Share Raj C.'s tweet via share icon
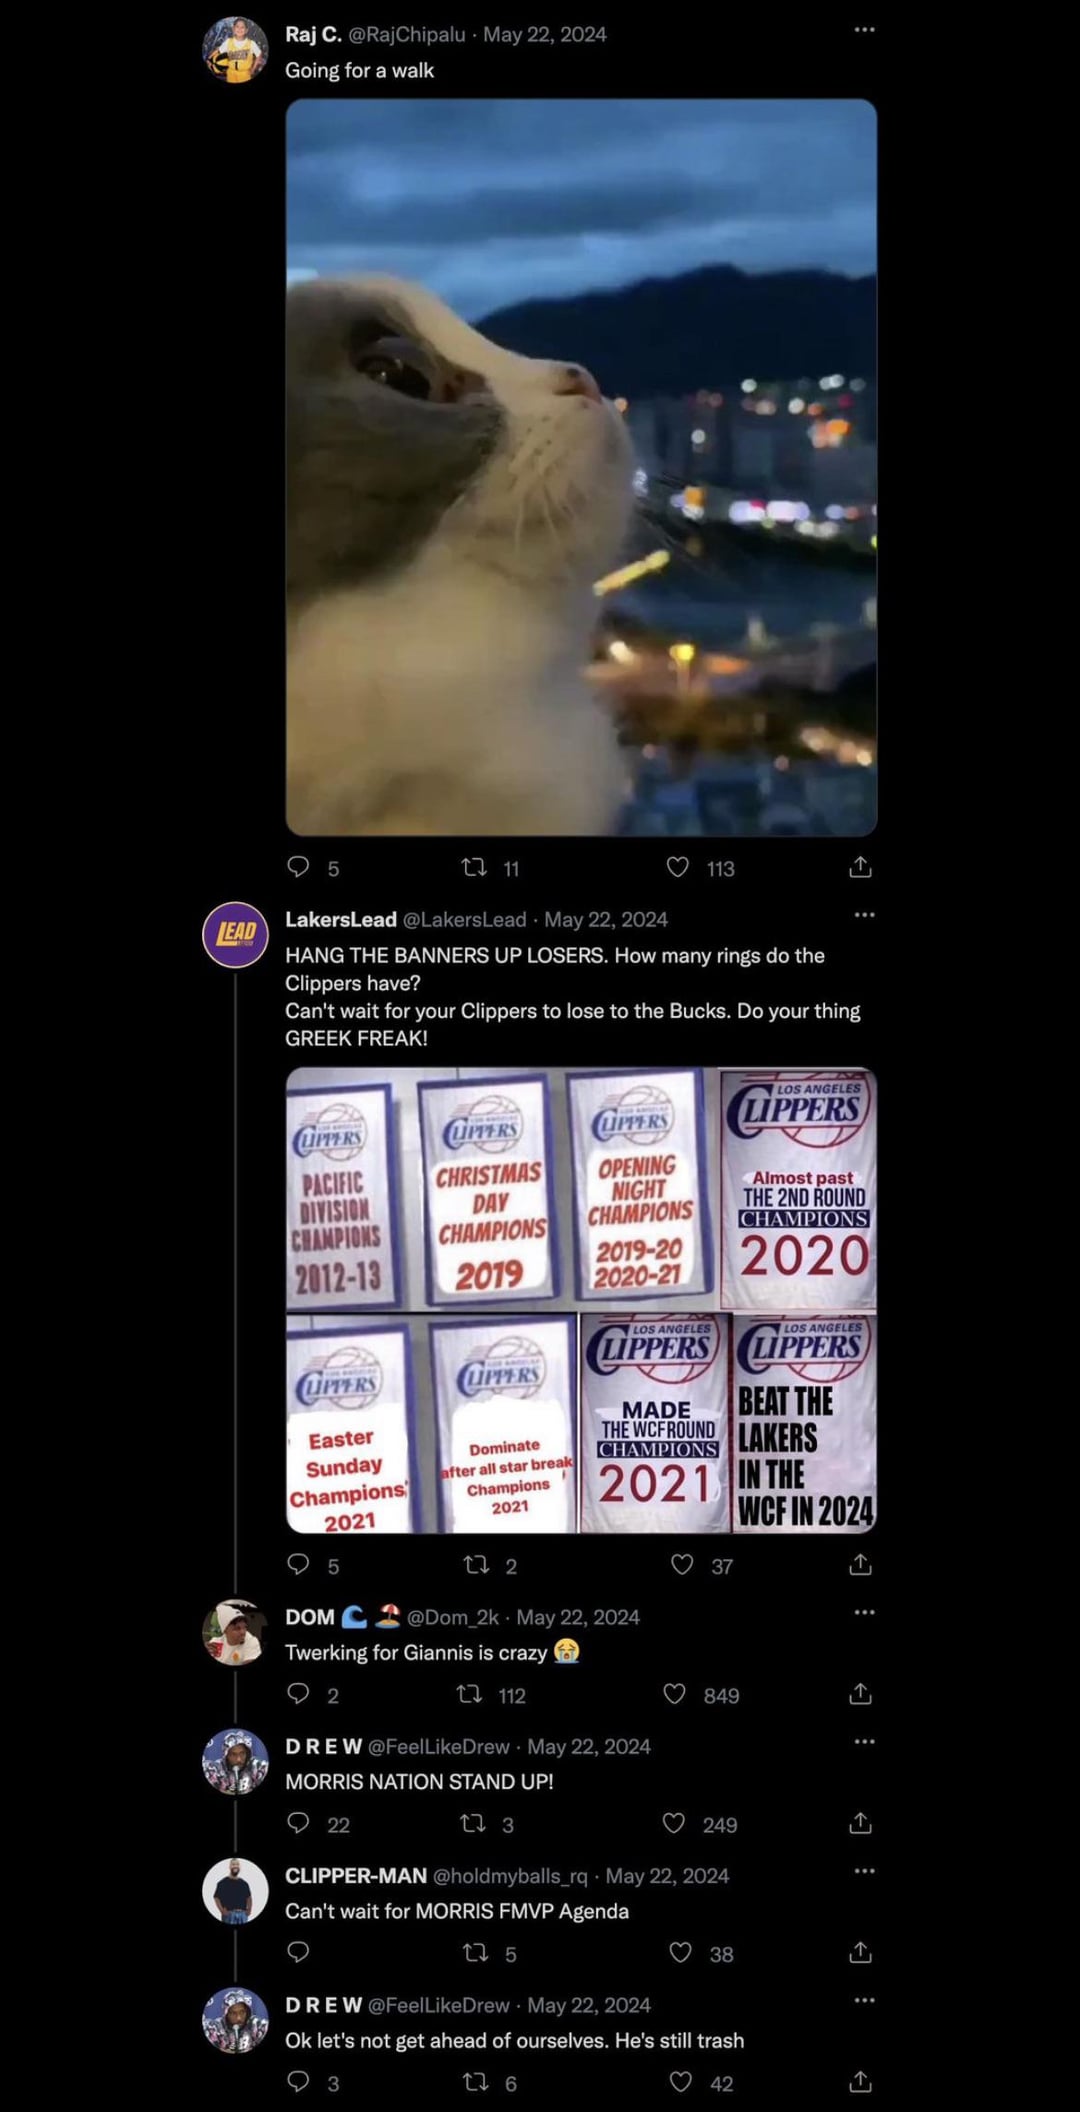The image size is (1080, 2112). pyautogui.click(x=860, y=867)
